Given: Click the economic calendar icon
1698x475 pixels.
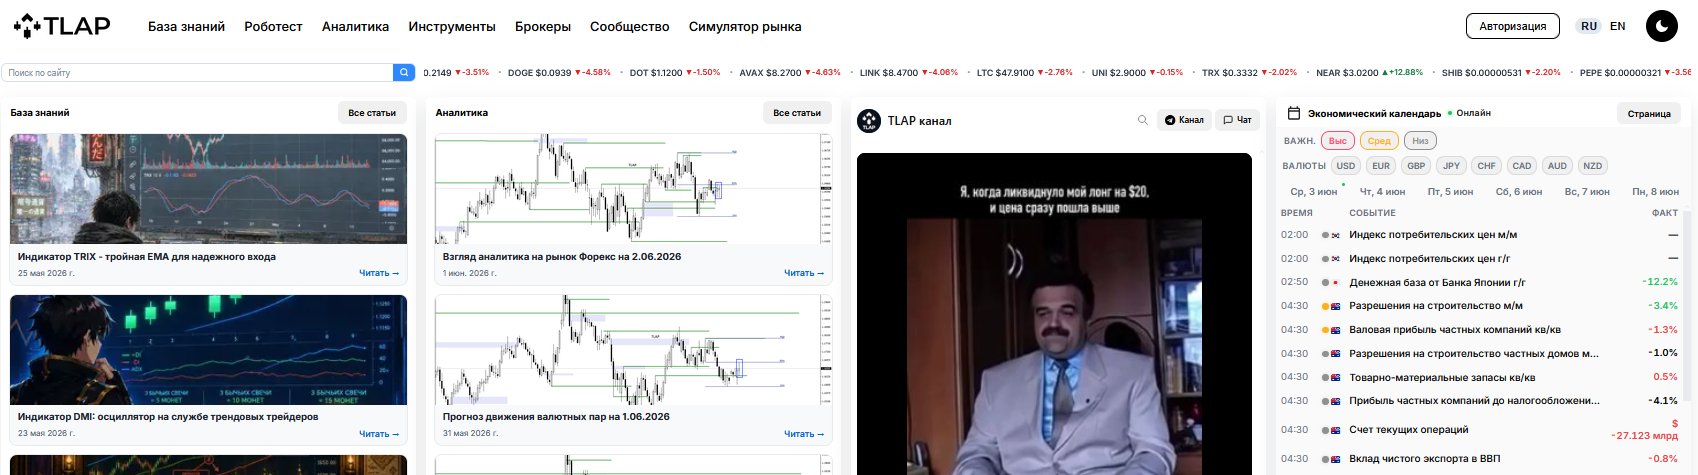Looking at the screenshot, I should tap(1293, 113).
